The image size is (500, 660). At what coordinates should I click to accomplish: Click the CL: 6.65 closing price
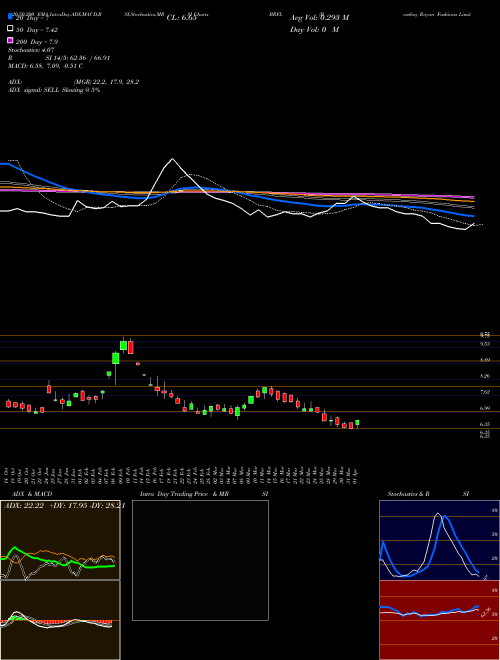pyautogui.click(x=182, y=18)
